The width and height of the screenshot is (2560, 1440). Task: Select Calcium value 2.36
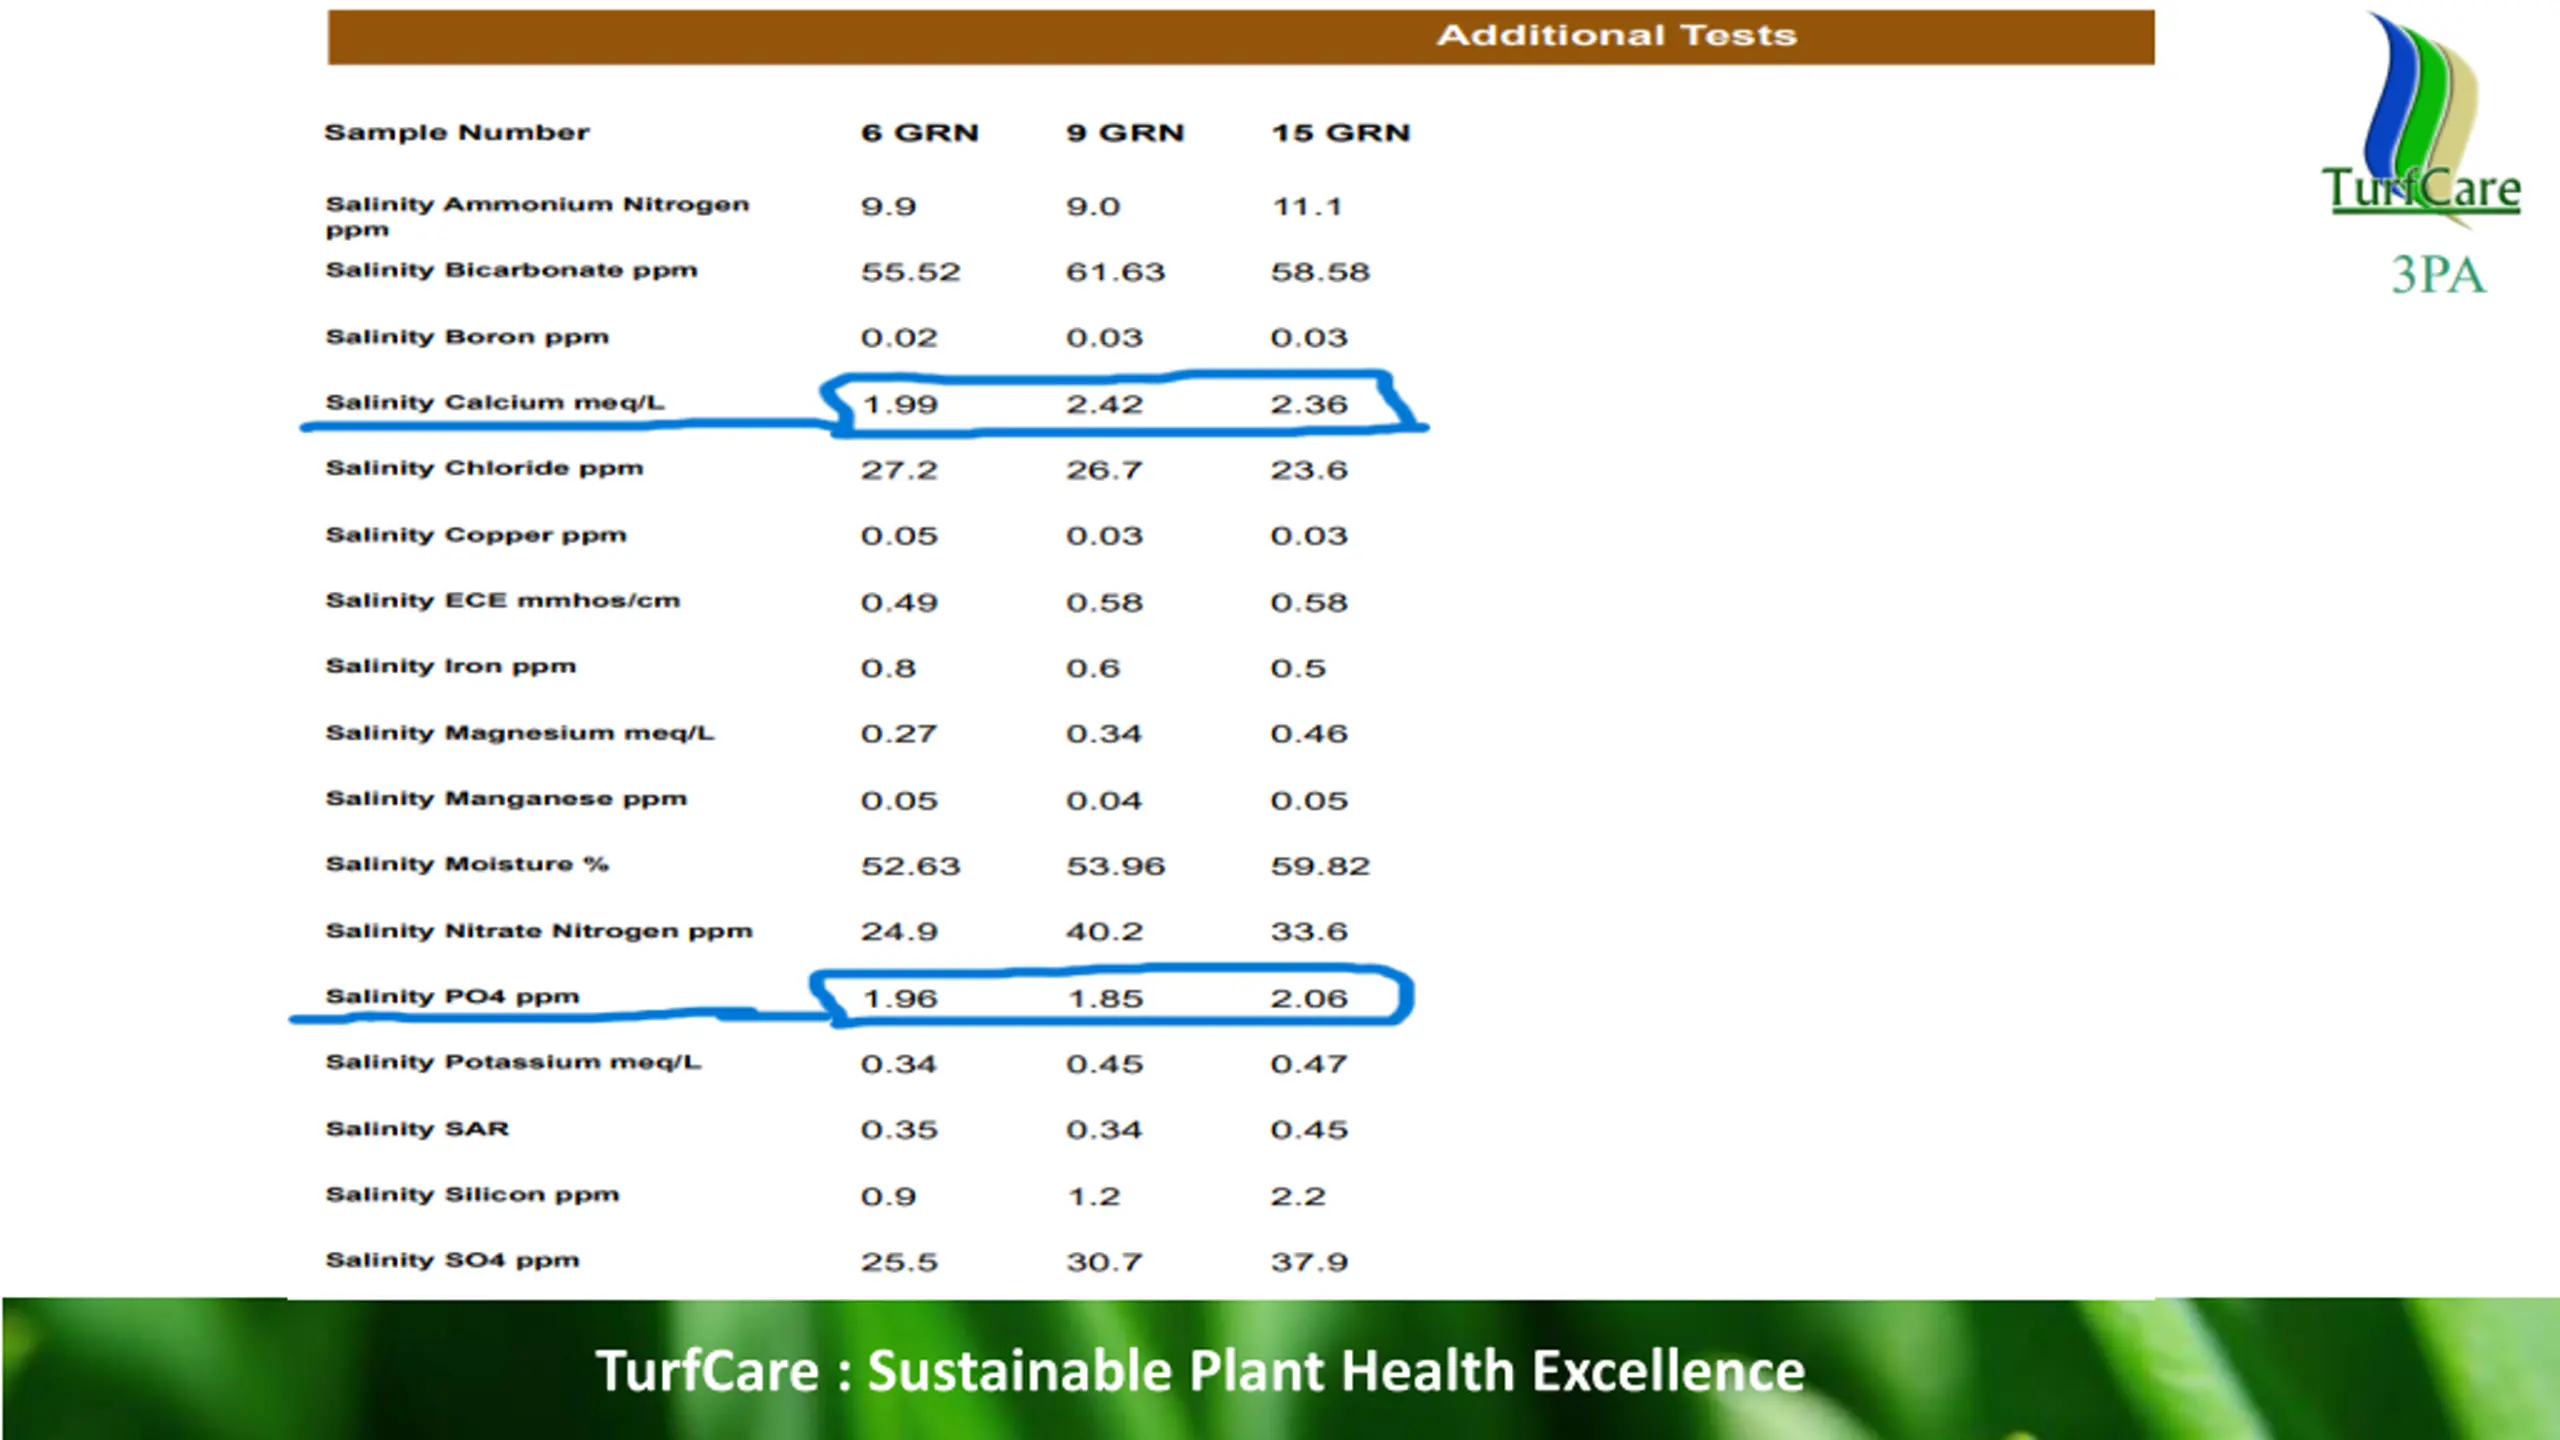[1309, 405]
